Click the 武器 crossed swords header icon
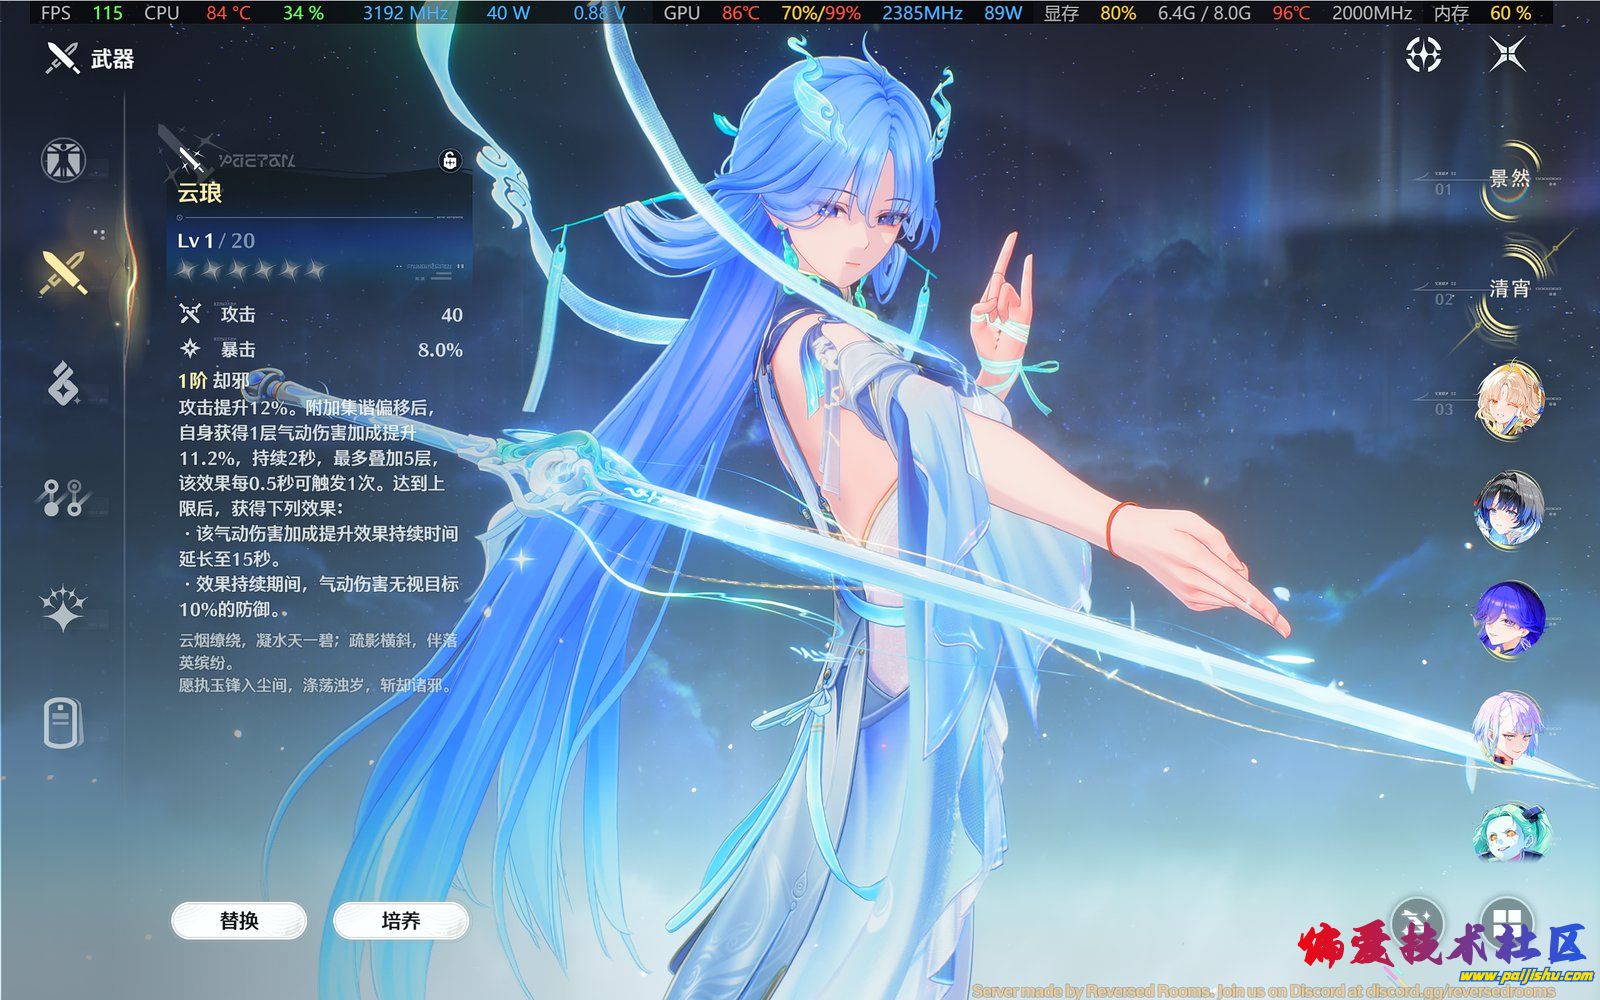1600x1000 pixels. pos(62,58)
